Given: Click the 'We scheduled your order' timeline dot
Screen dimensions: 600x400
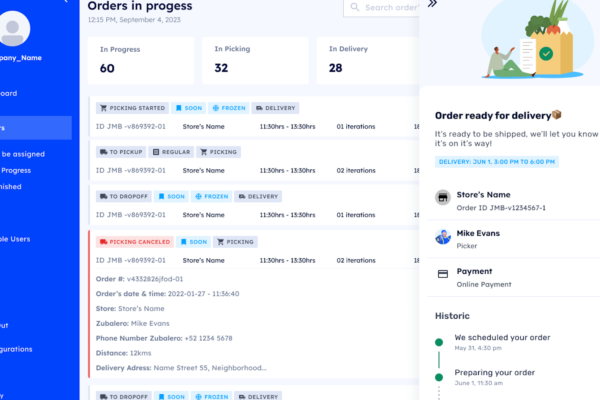Looking at the screenshot, I should pyautogui.click(x=438, y=342).
